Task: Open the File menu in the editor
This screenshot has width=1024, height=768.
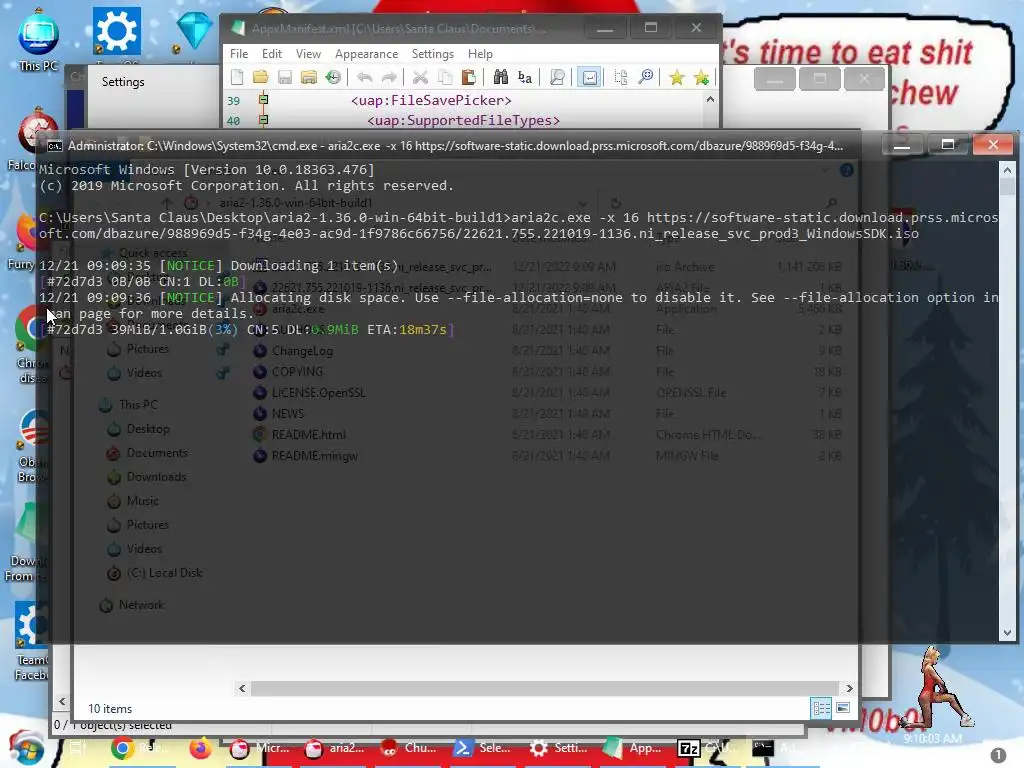Action: (x=239, y=54)
